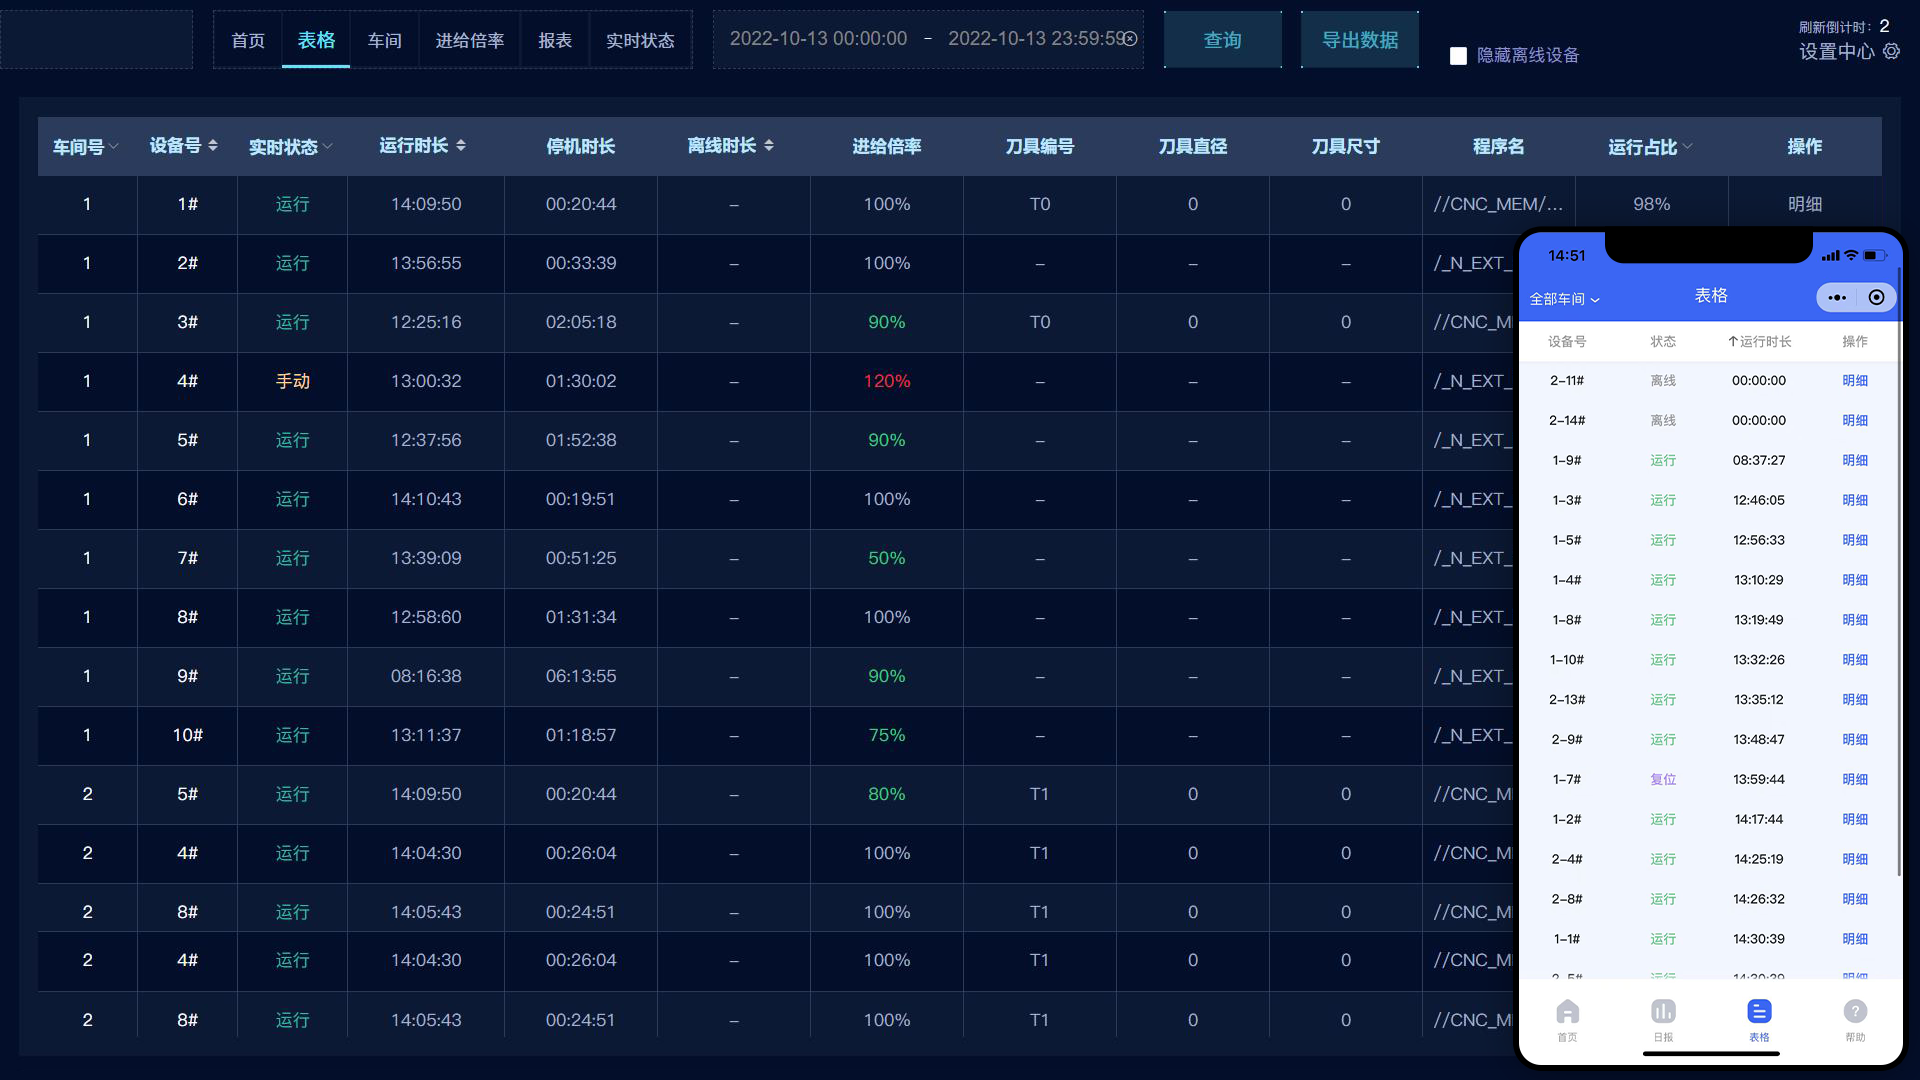The width and height of the screenshot is (1920, 1080).
Task: Click the 98% 运行占比 value
Action: point(1652,205)
